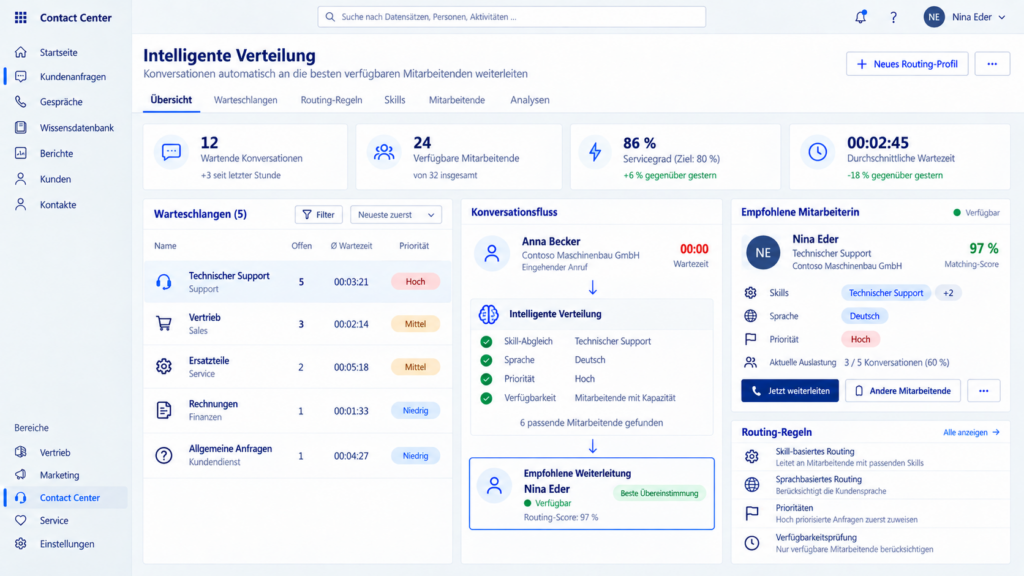1024x576 pixels.
Task: Click the Prioritäten flag icon in Routing-Regeln
Action: coord(752,513)
